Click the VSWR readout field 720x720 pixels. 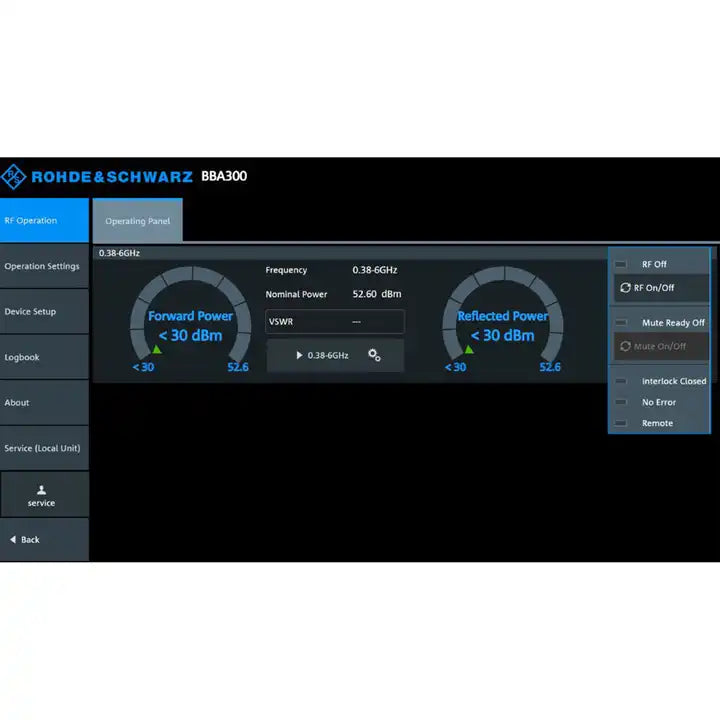(335, 322)
